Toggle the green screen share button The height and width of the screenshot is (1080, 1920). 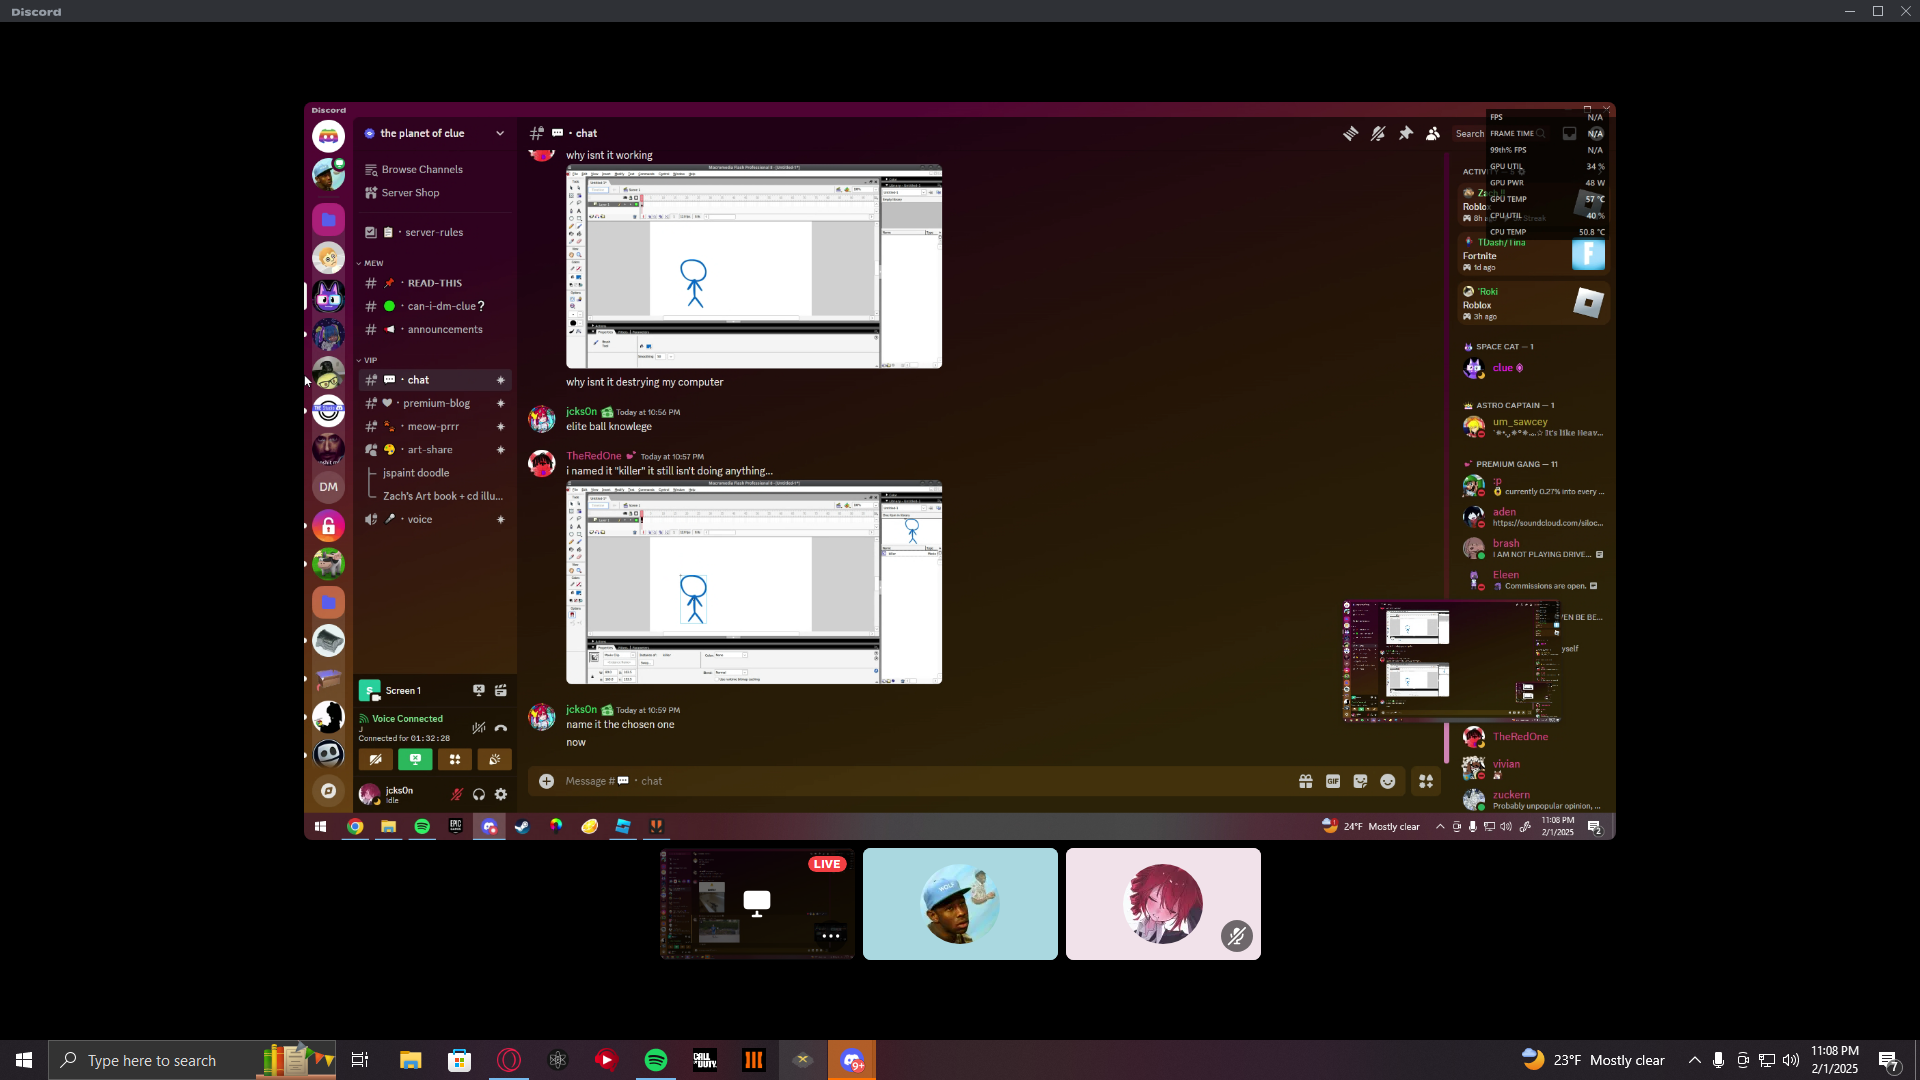pos(415,760)
